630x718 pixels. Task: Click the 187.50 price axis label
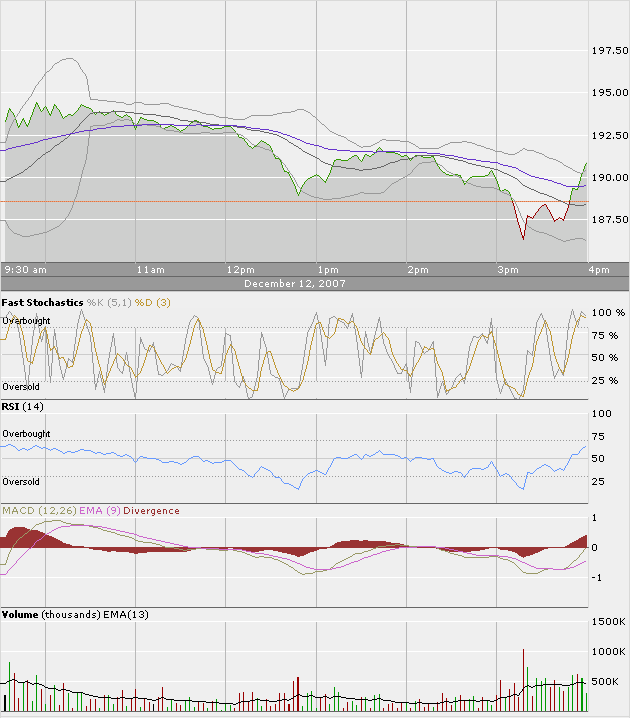point(610,219)
